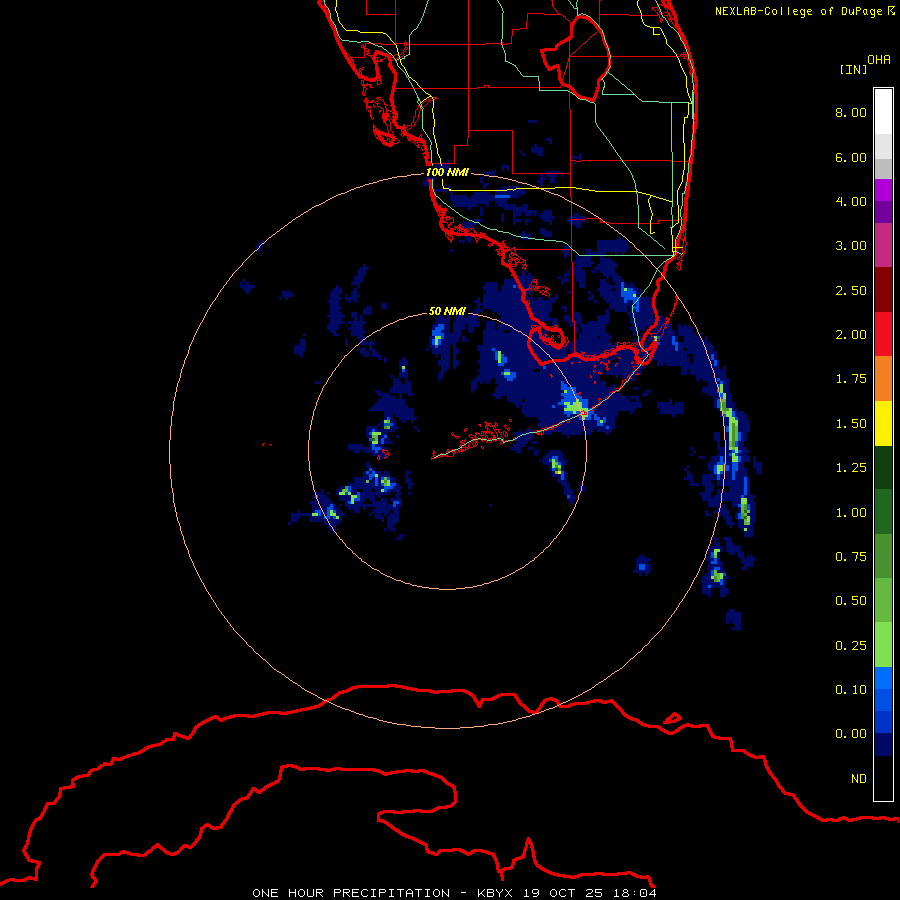Viewport: 900px width, 900px height.
Task: Select the darkest green swatch beside 1.25
Action: click(883, 467)
